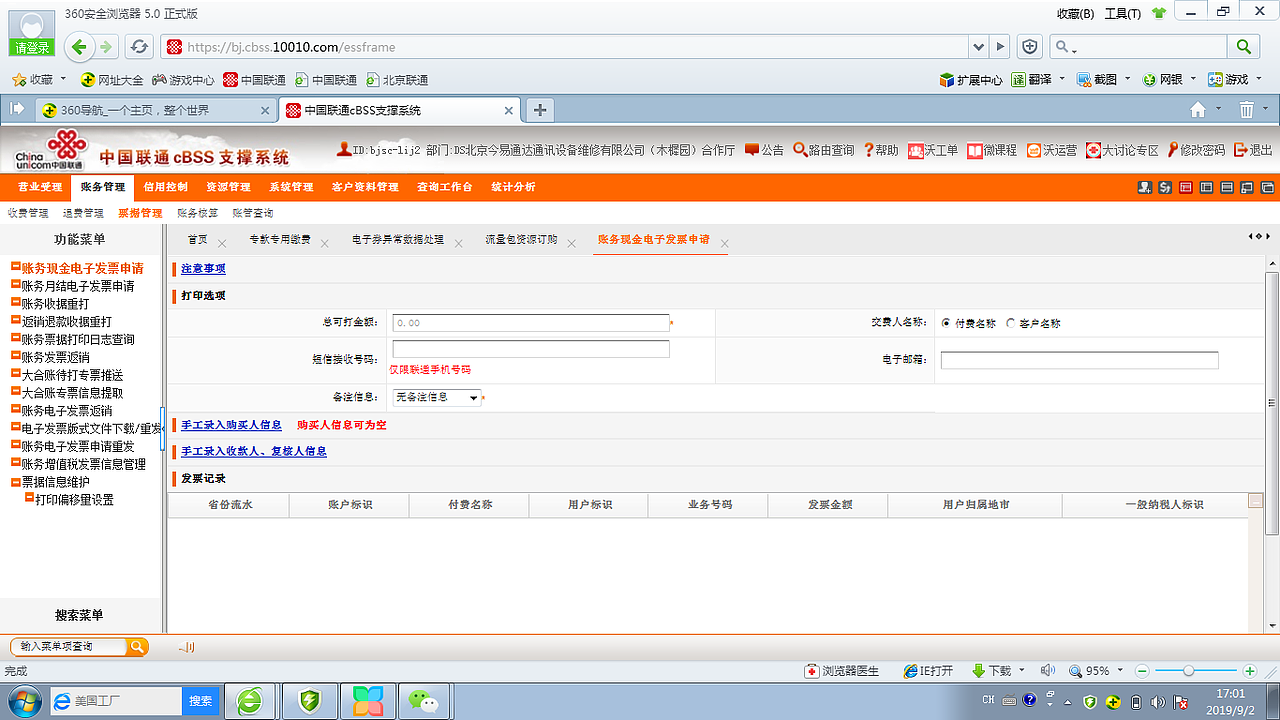
Task: Open the 备注信息 dropdown
Action: tap(437, 397)
